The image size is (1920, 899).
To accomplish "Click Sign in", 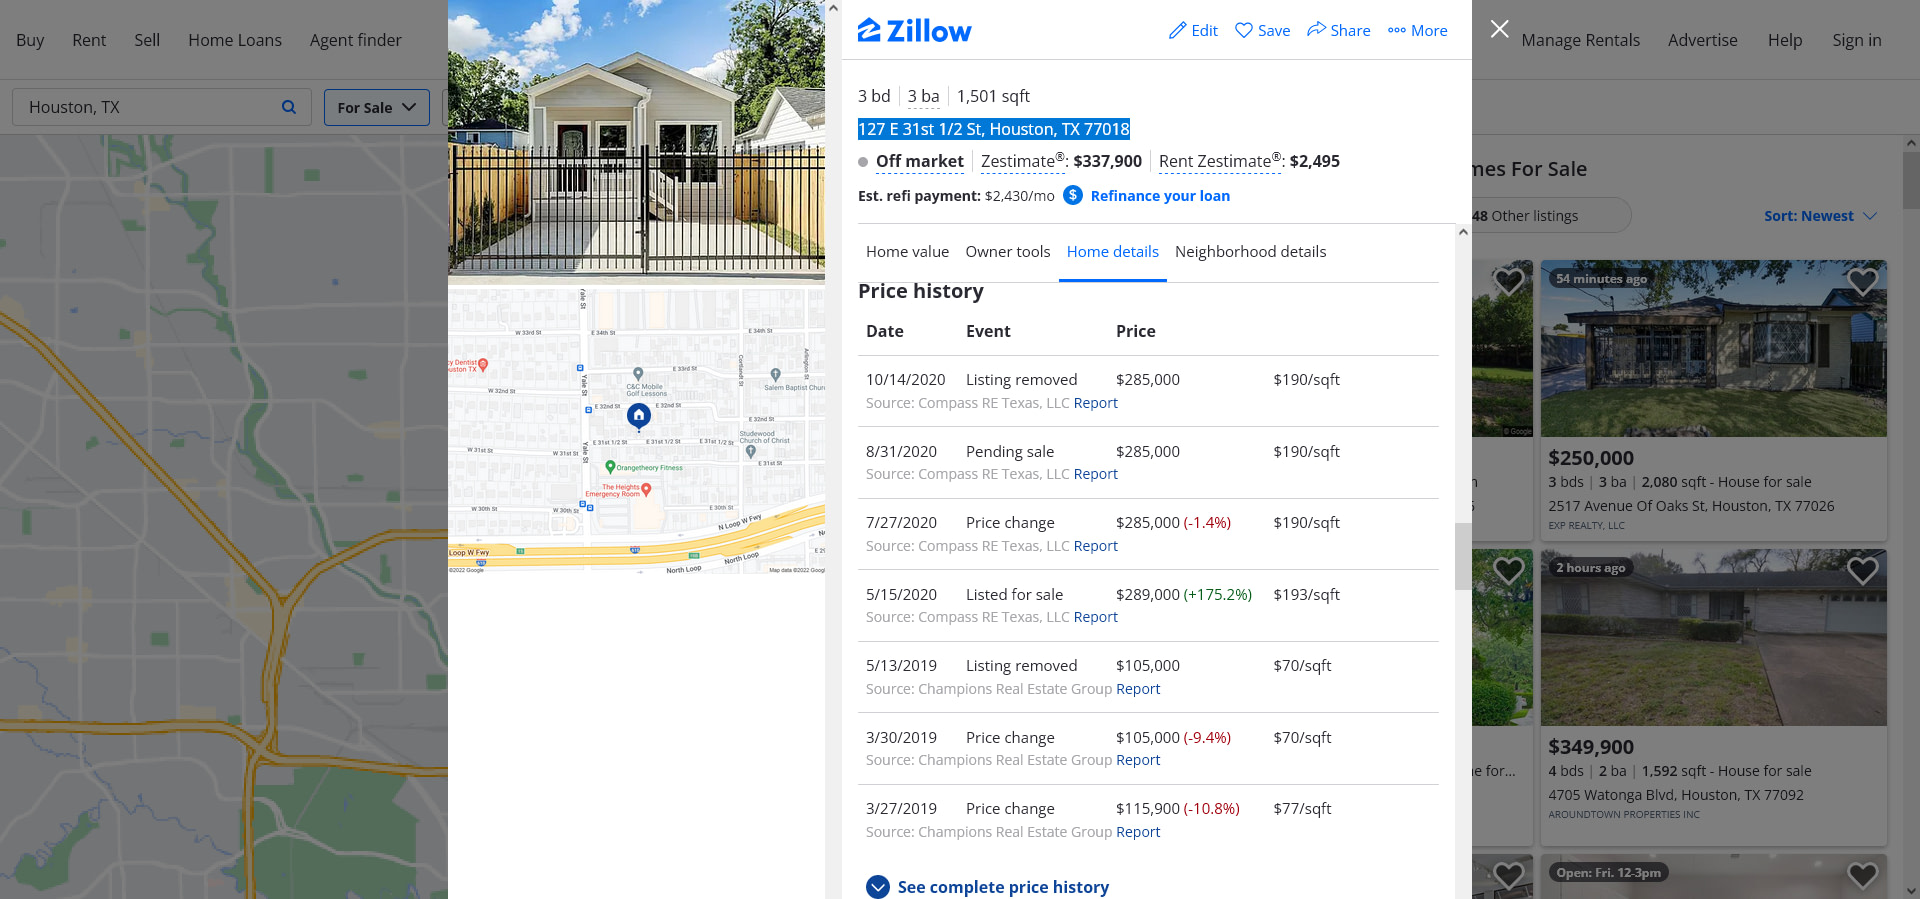I will point(1857,40).
